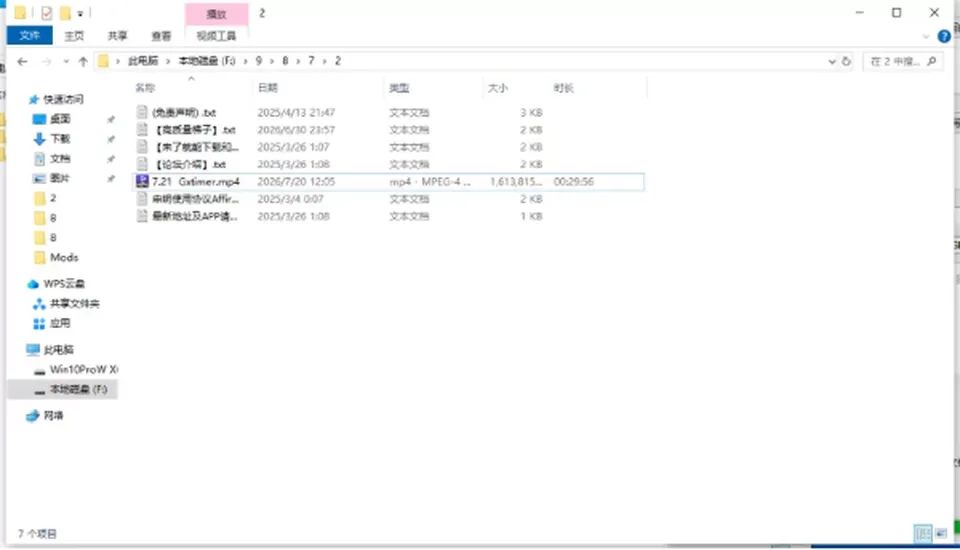This screenshot has height=550, width=960.
Task: Click 此电脑 in the address breadcrumb
Action: [143, 61]
